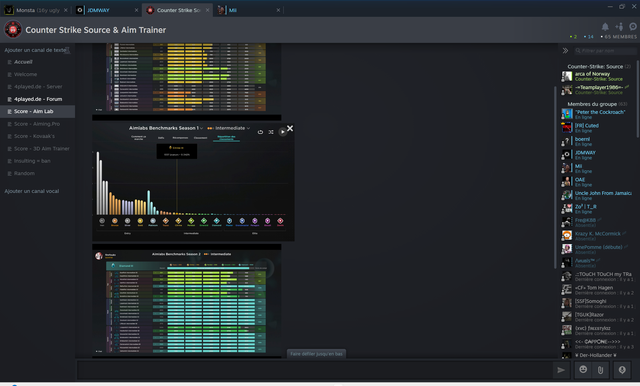The image size is (640, 386).
Task: Click the paperclip attach file icon
Action: [x=600, y=370]
